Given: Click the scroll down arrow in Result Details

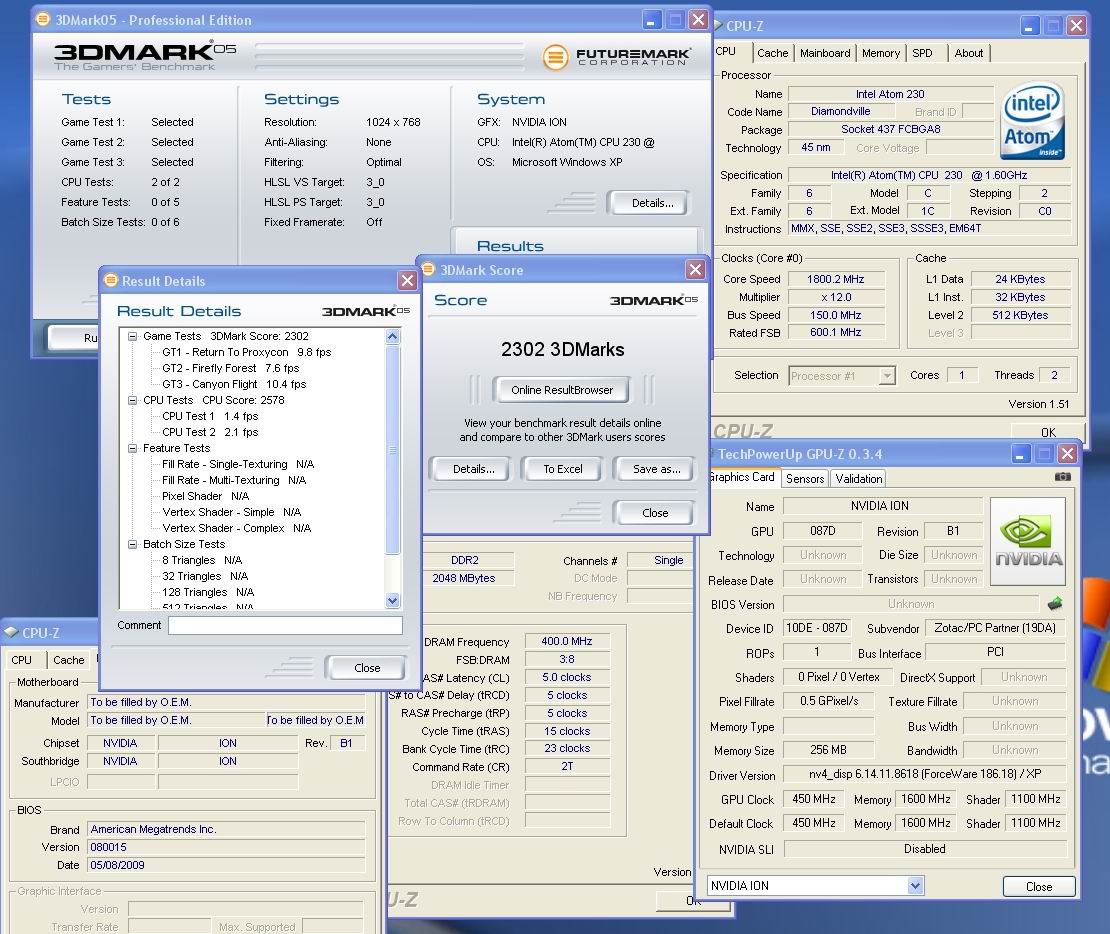Looking at the screenshot, I should click(x=393, y=600).
